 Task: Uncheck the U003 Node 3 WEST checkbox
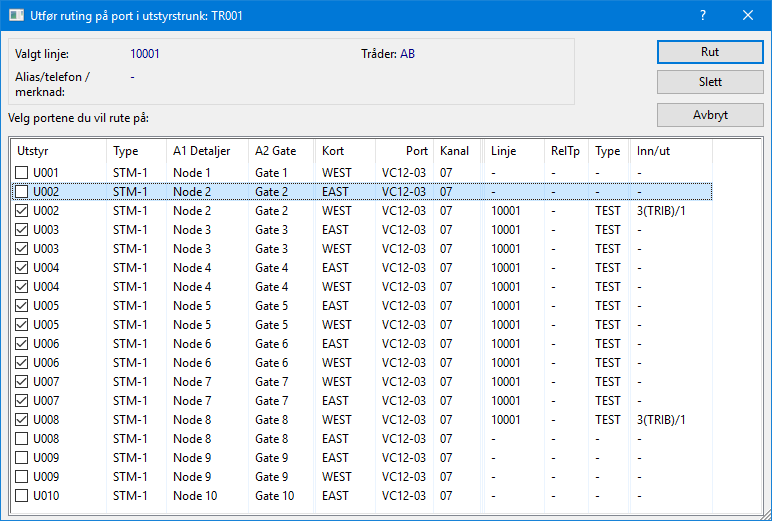(22, 249)
